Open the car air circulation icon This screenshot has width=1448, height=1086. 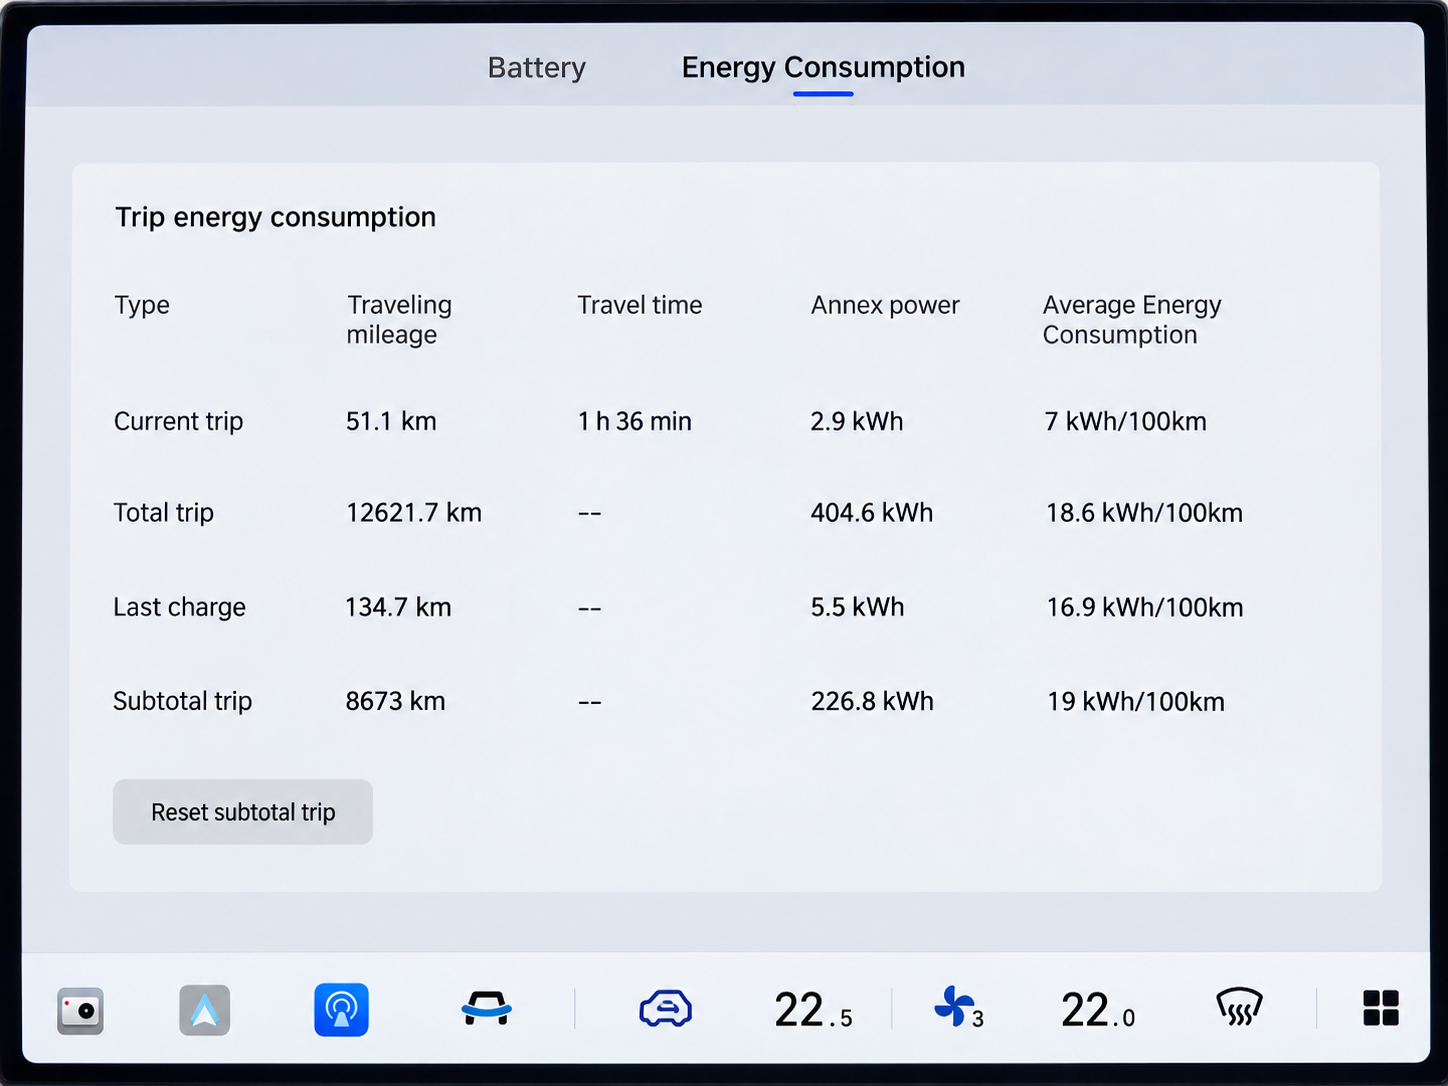[x=666, y=1008]
